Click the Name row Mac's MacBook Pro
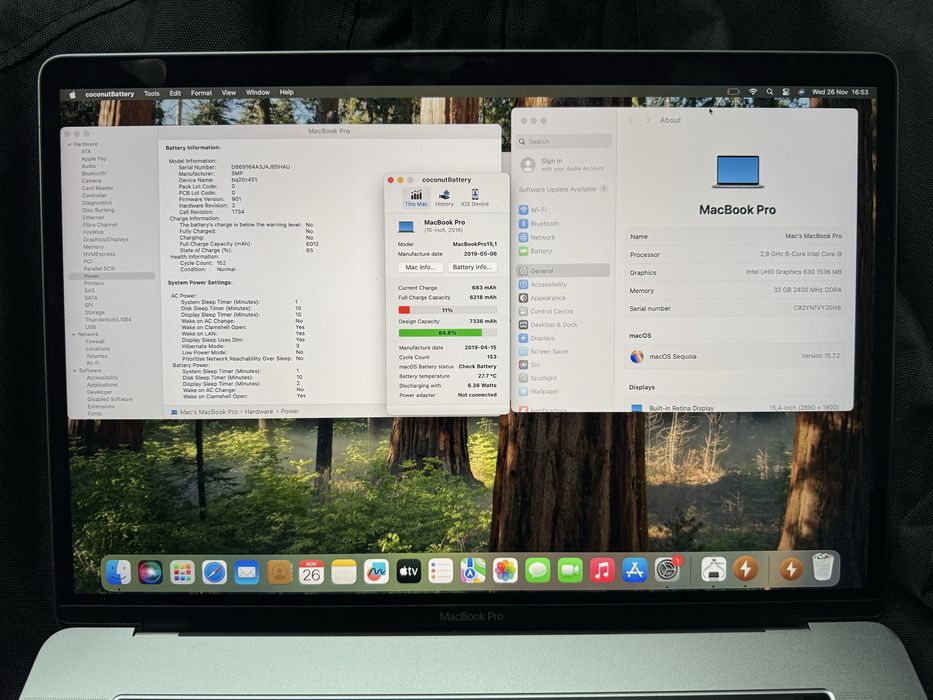The width and height of the screenshot is (933, 700). tap(735, 236)
